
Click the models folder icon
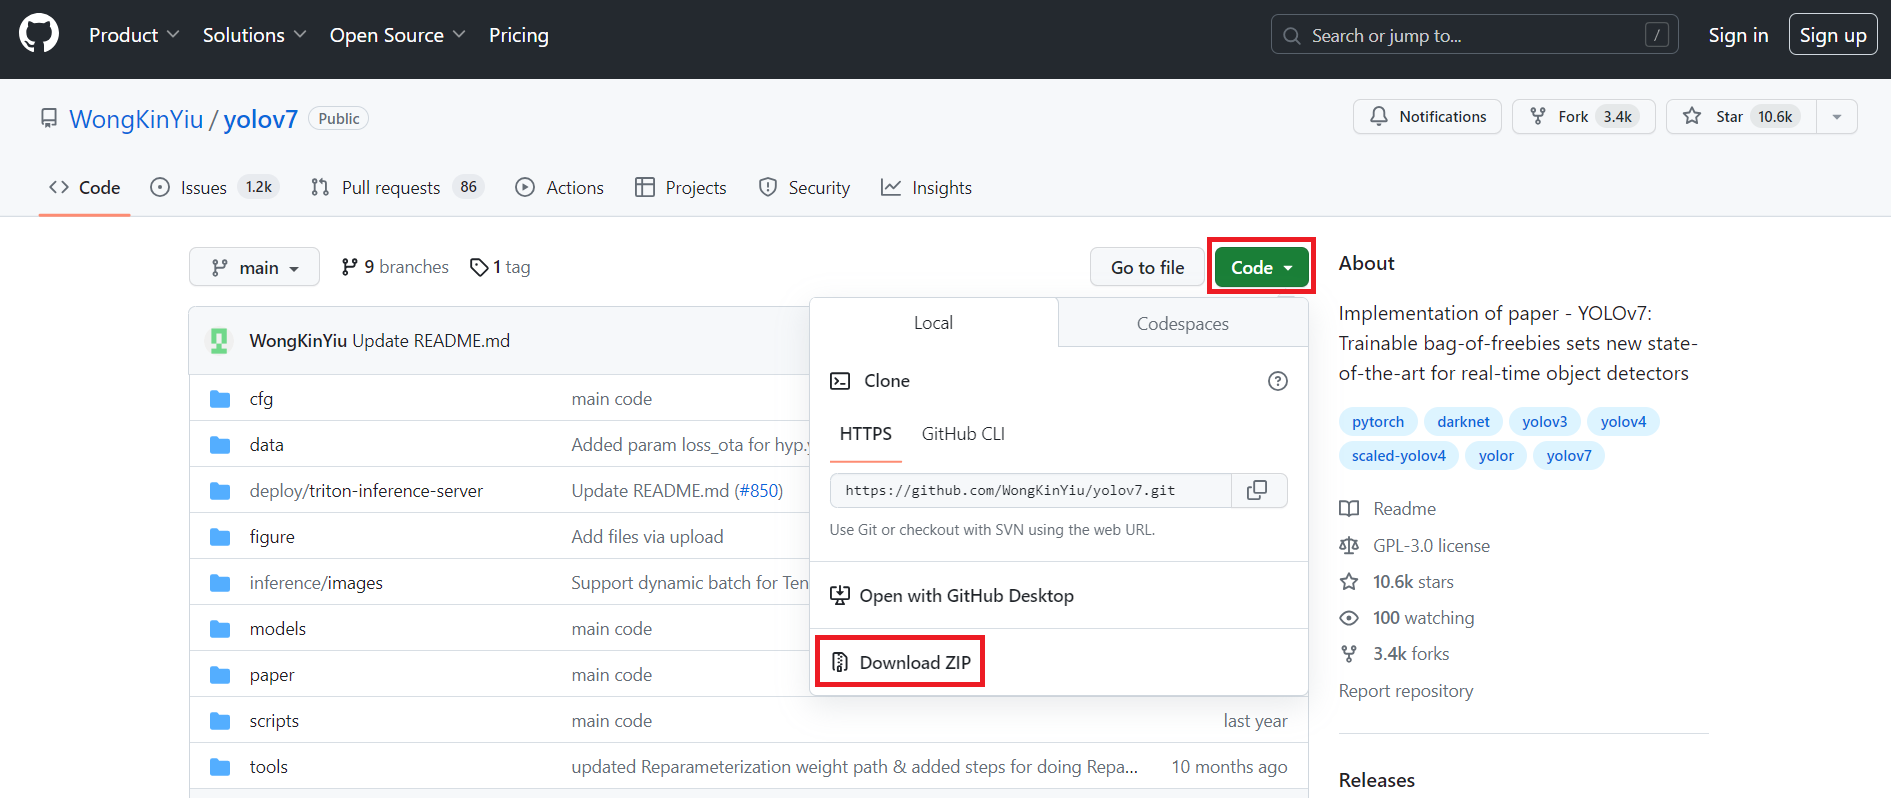point(220,629)
